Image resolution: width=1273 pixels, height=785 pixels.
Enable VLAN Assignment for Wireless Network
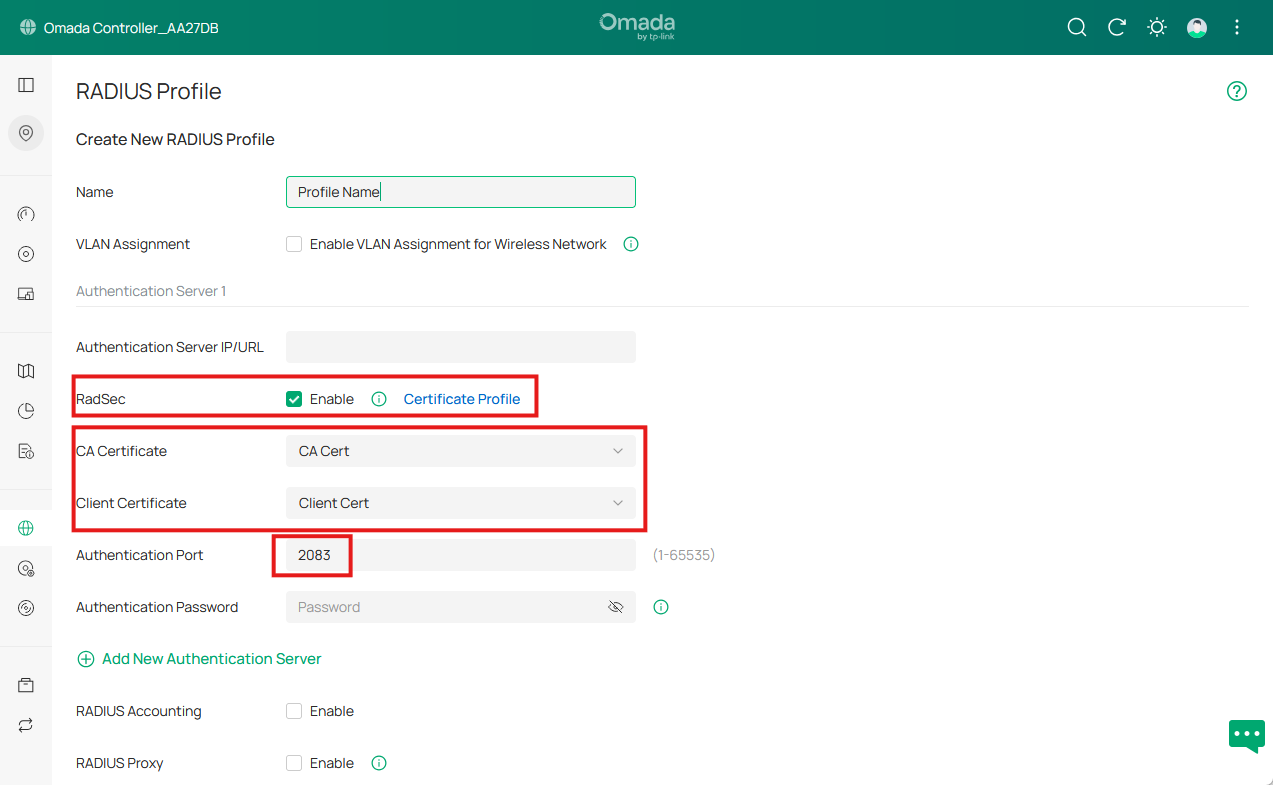294,244
